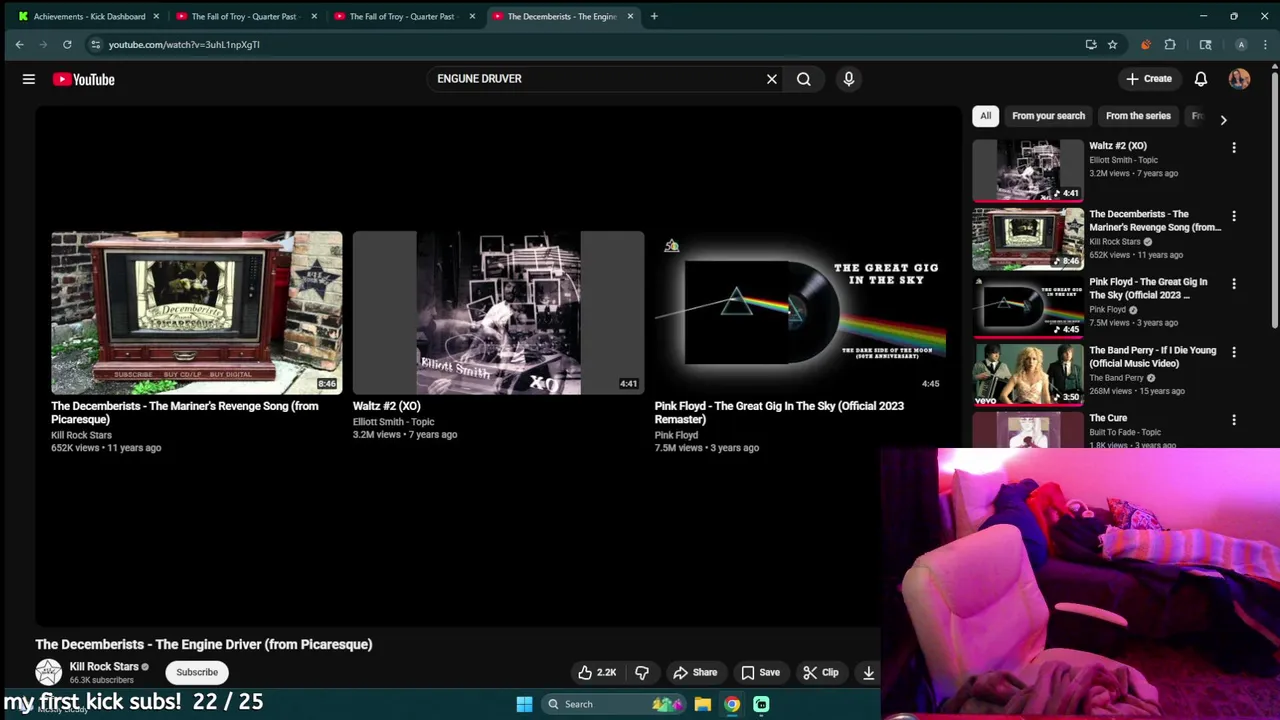The image size is (1280, 720).
Task: Click the Chrome icon in taskbar
Action: [732, 704]
